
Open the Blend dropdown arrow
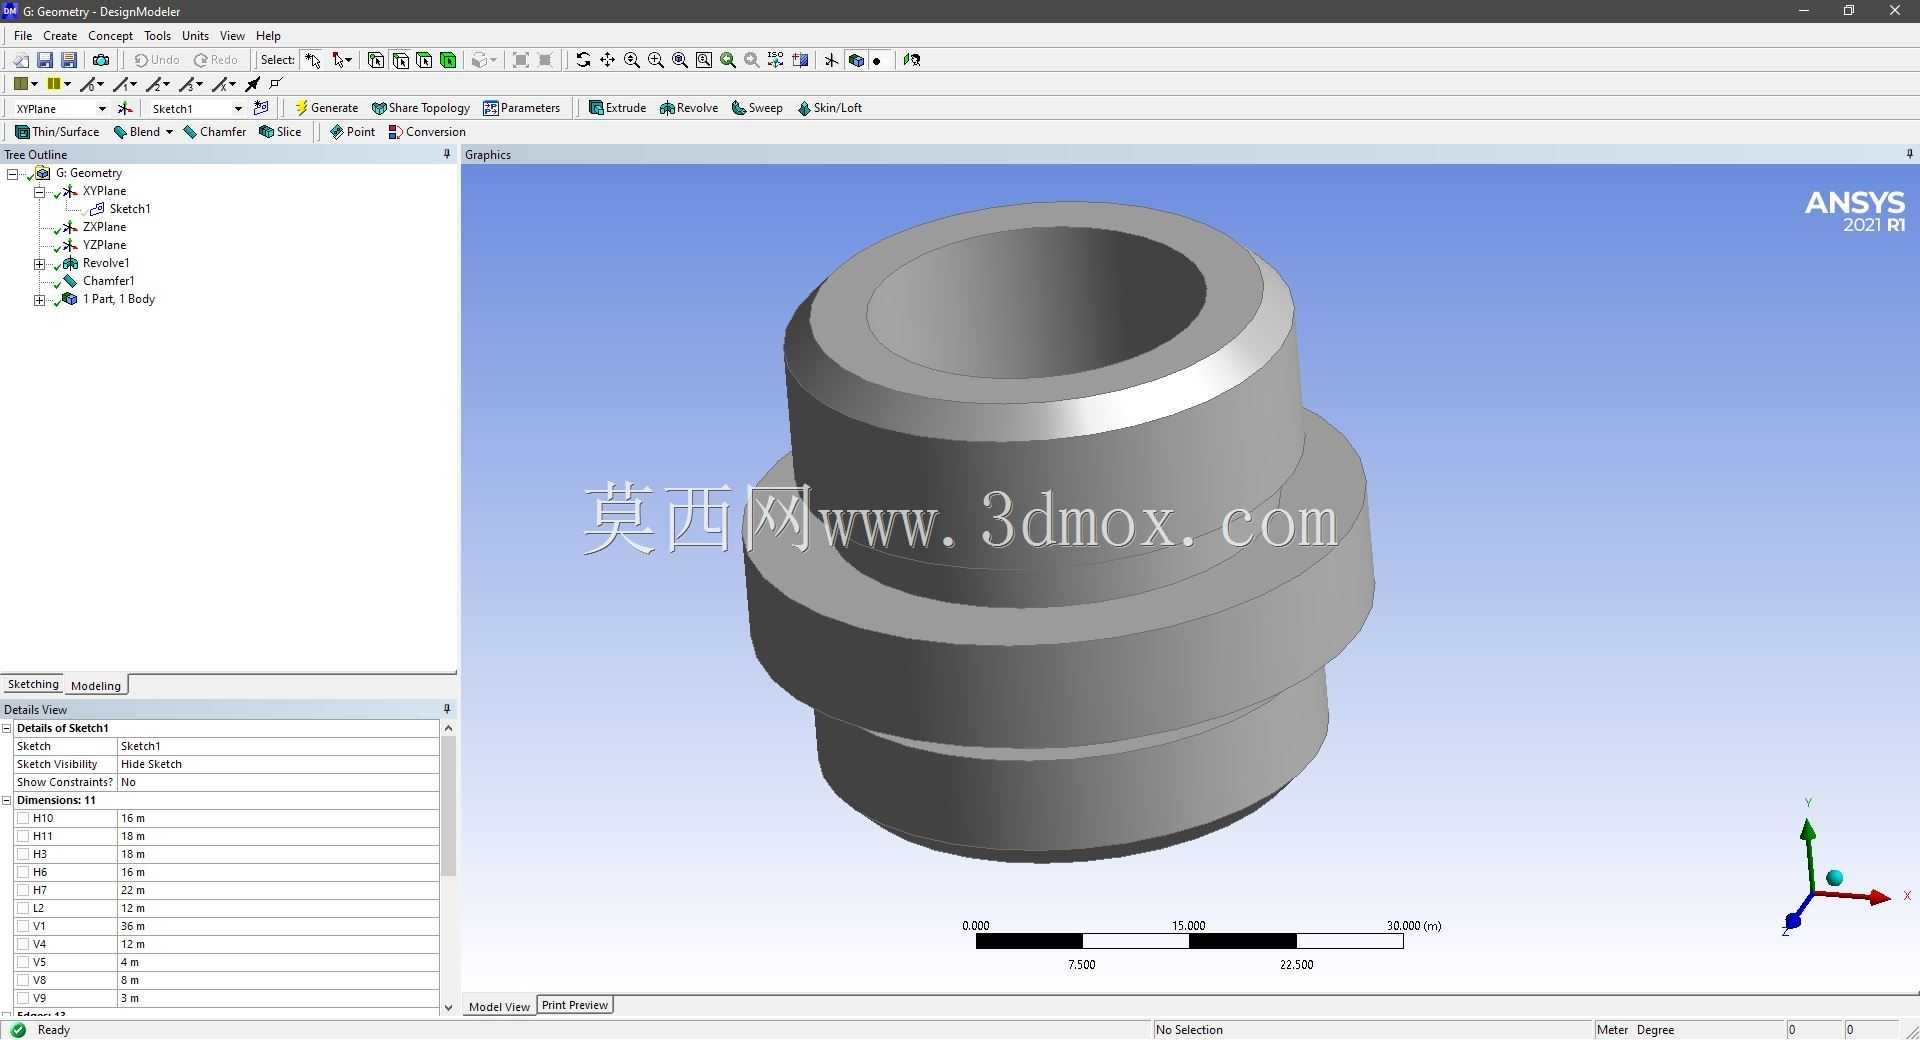click(169, 132)
